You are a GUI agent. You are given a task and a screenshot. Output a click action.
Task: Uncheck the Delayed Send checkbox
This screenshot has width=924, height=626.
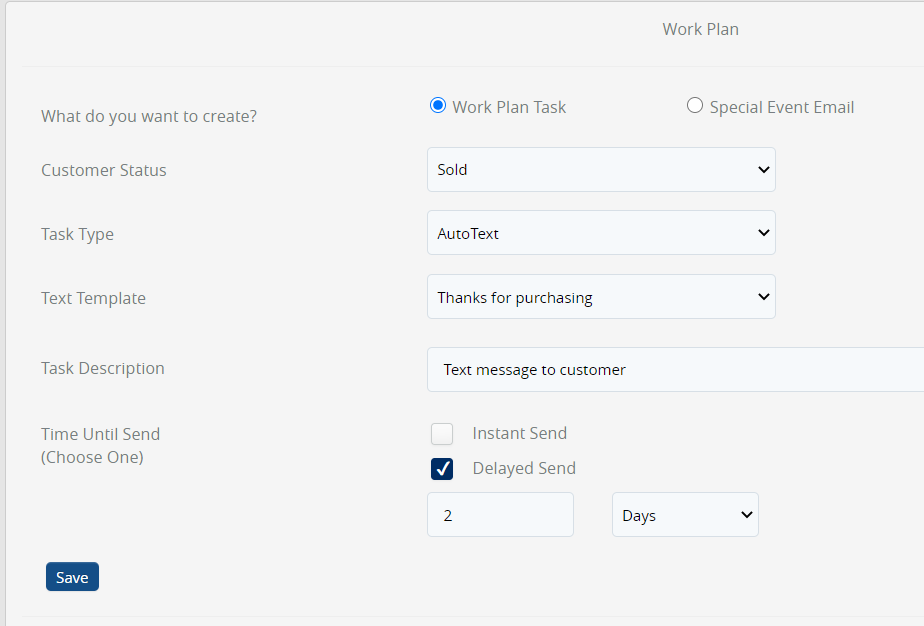pos(442,469)
